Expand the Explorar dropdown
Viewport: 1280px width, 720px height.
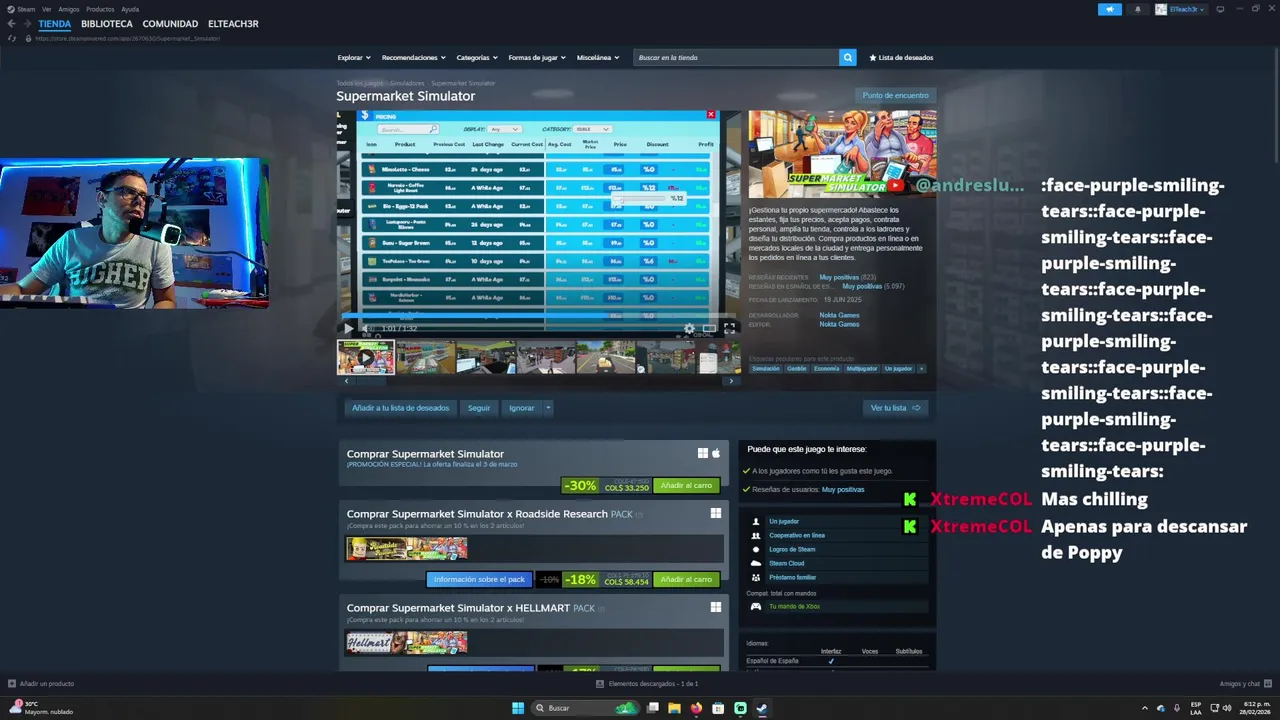354,57
